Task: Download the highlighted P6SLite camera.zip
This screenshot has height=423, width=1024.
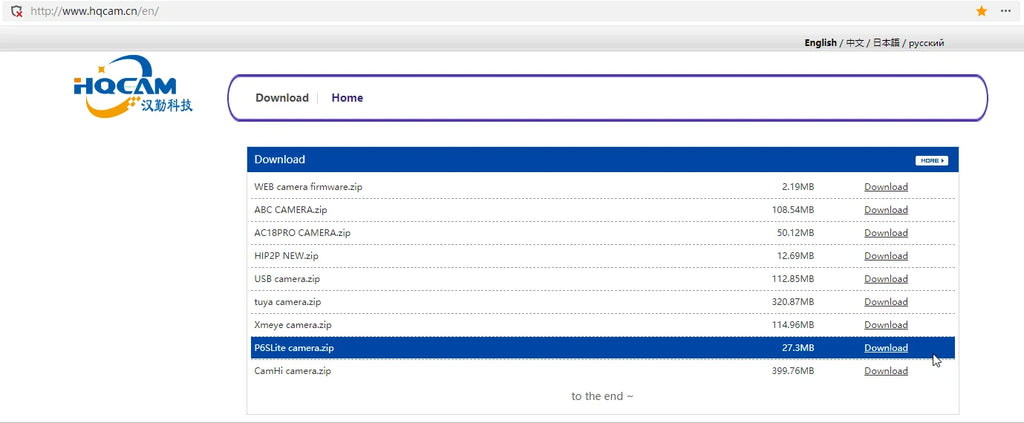Action: coord(886,348)
